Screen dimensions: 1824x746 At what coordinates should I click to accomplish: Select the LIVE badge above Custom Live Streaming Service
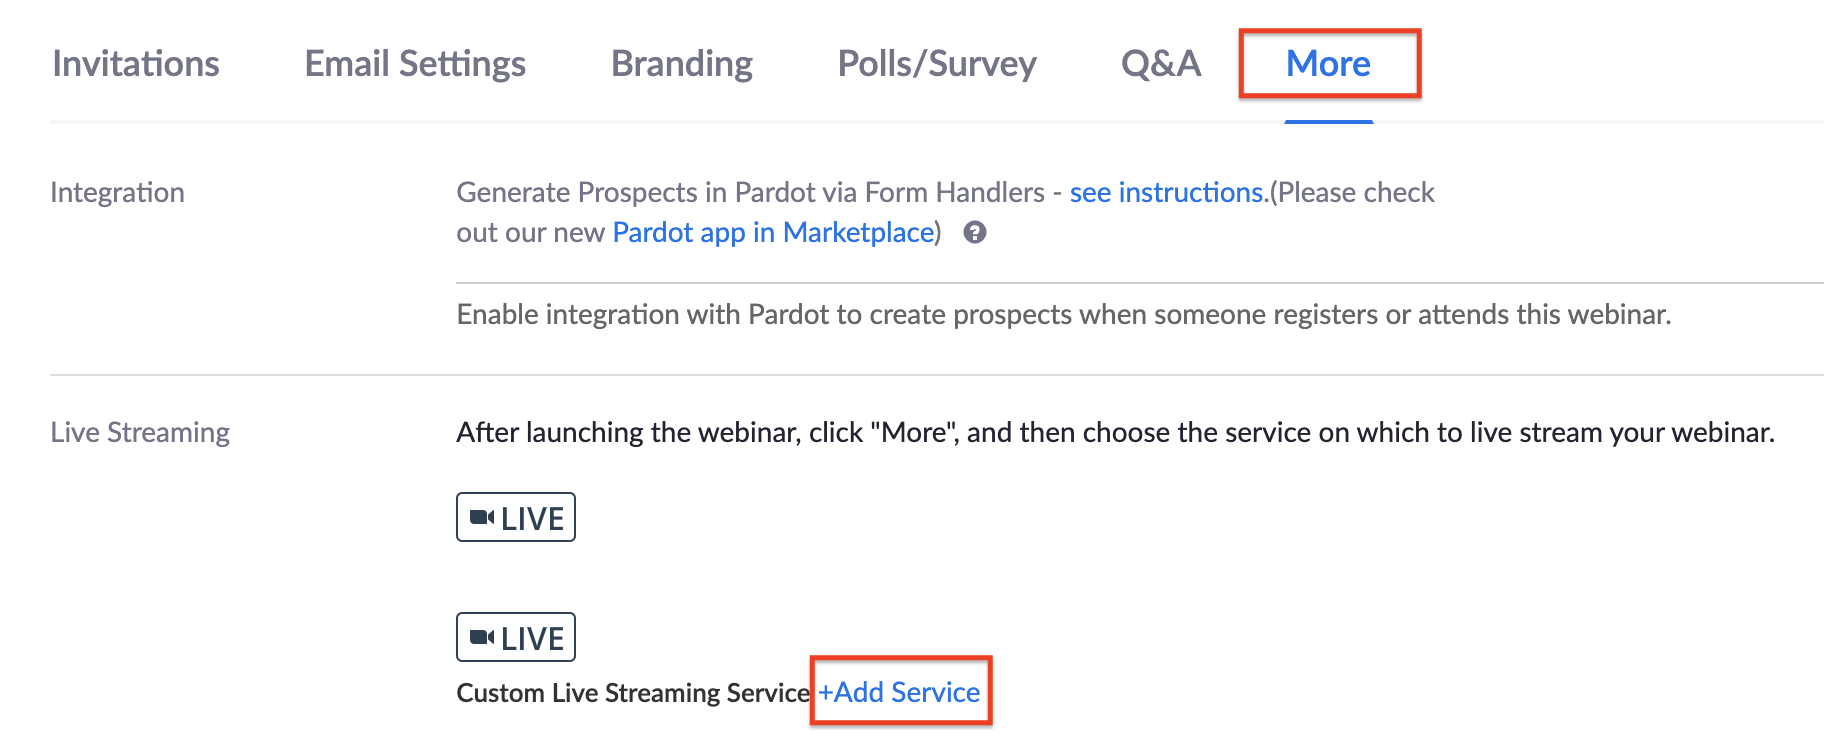click(x=516, y=637)
